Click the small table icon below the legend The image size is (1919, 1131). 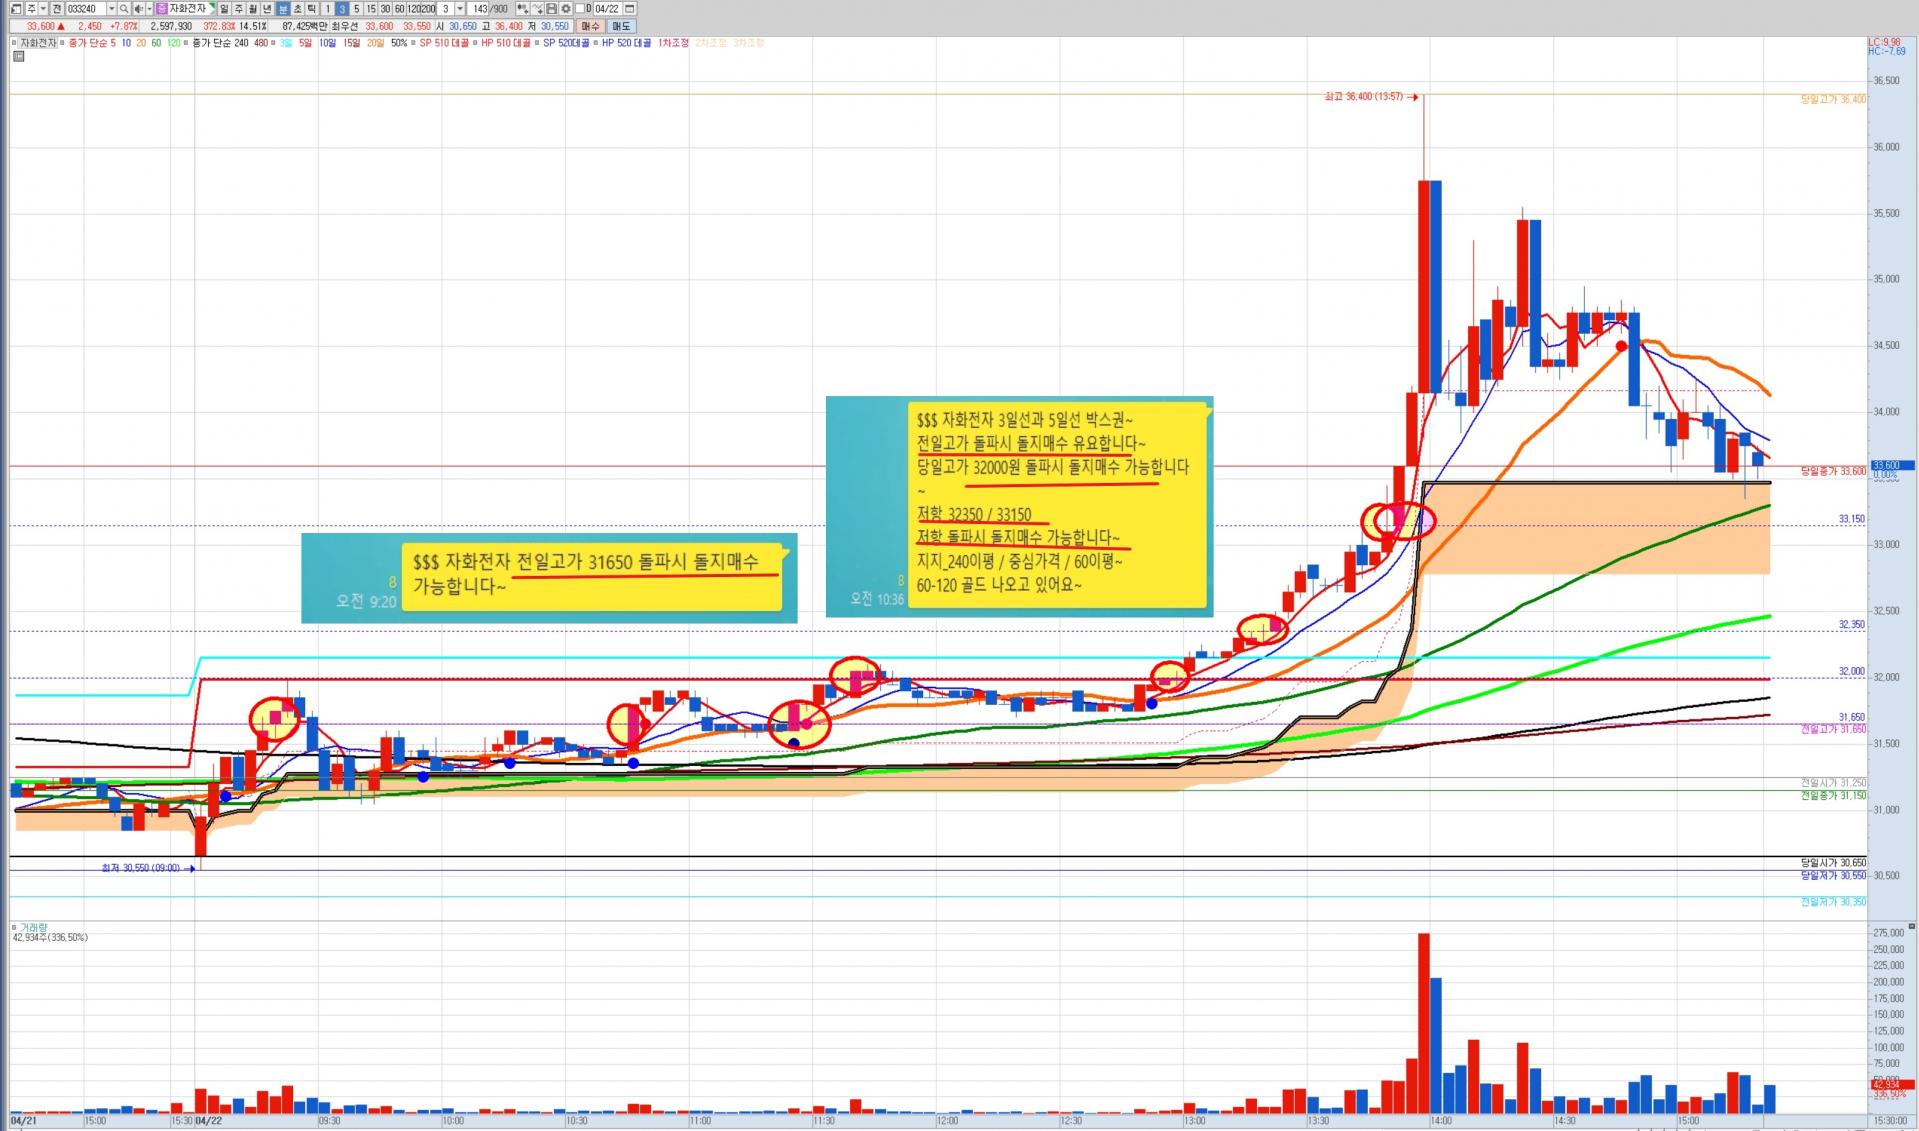click(x=18, y=57)
